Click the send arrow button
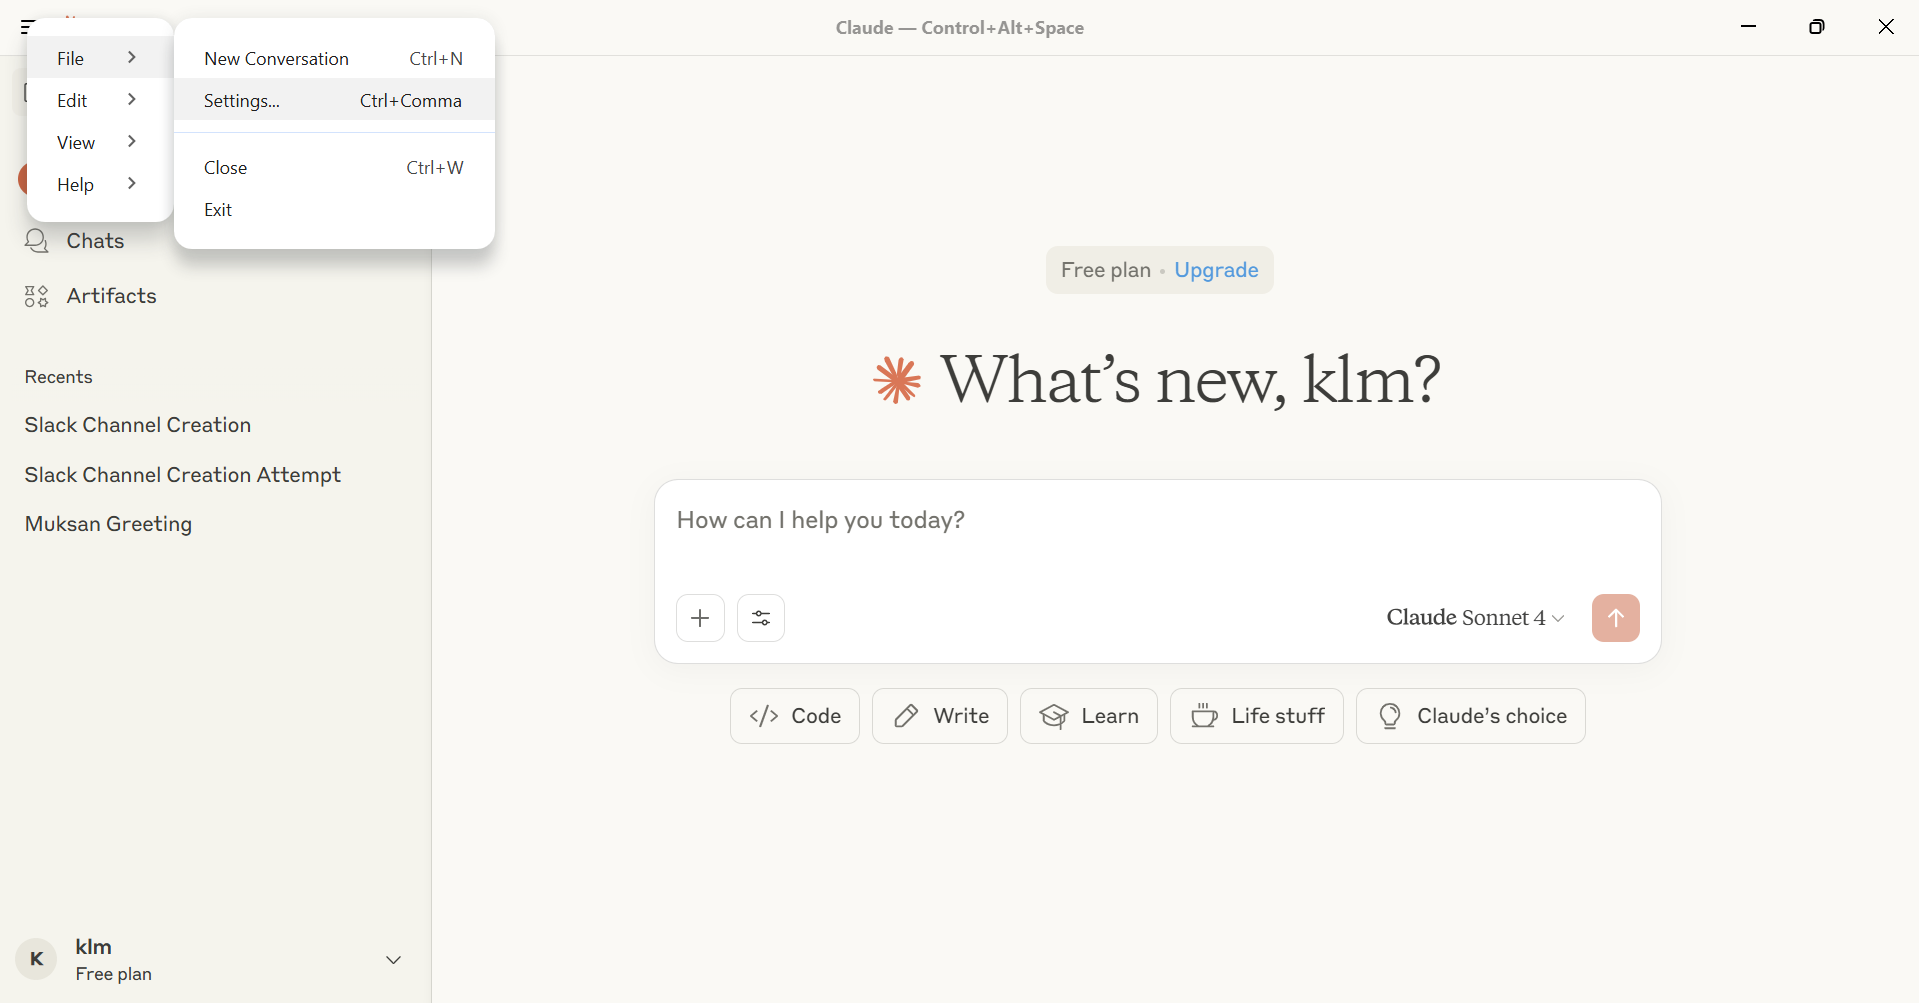 1615,618
